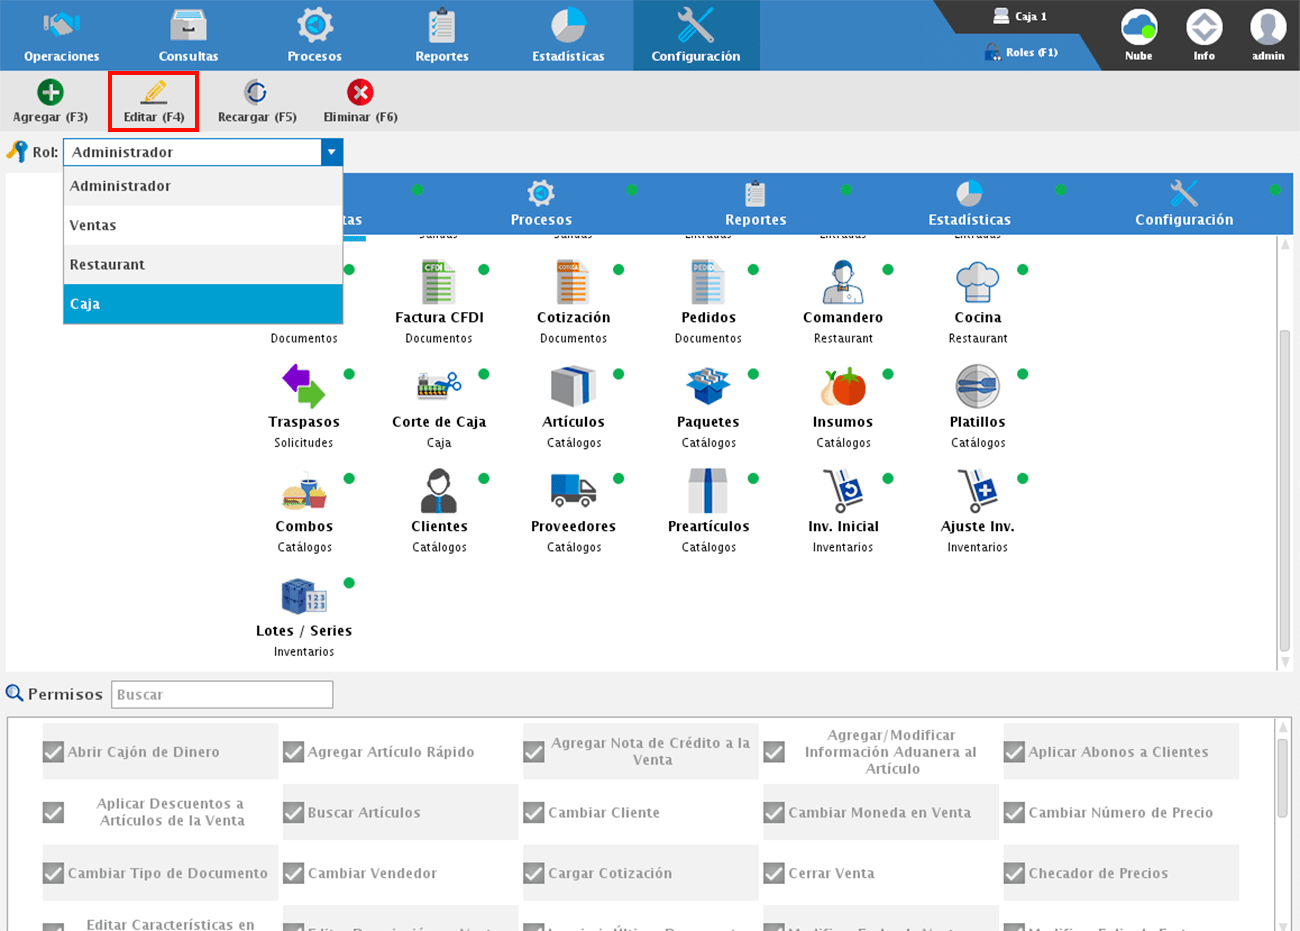Screen dimensions: 1300x931
Task: Toggle the Checador de Precios checkbox
Action: pyautogui.click(x=1014, y=873)
